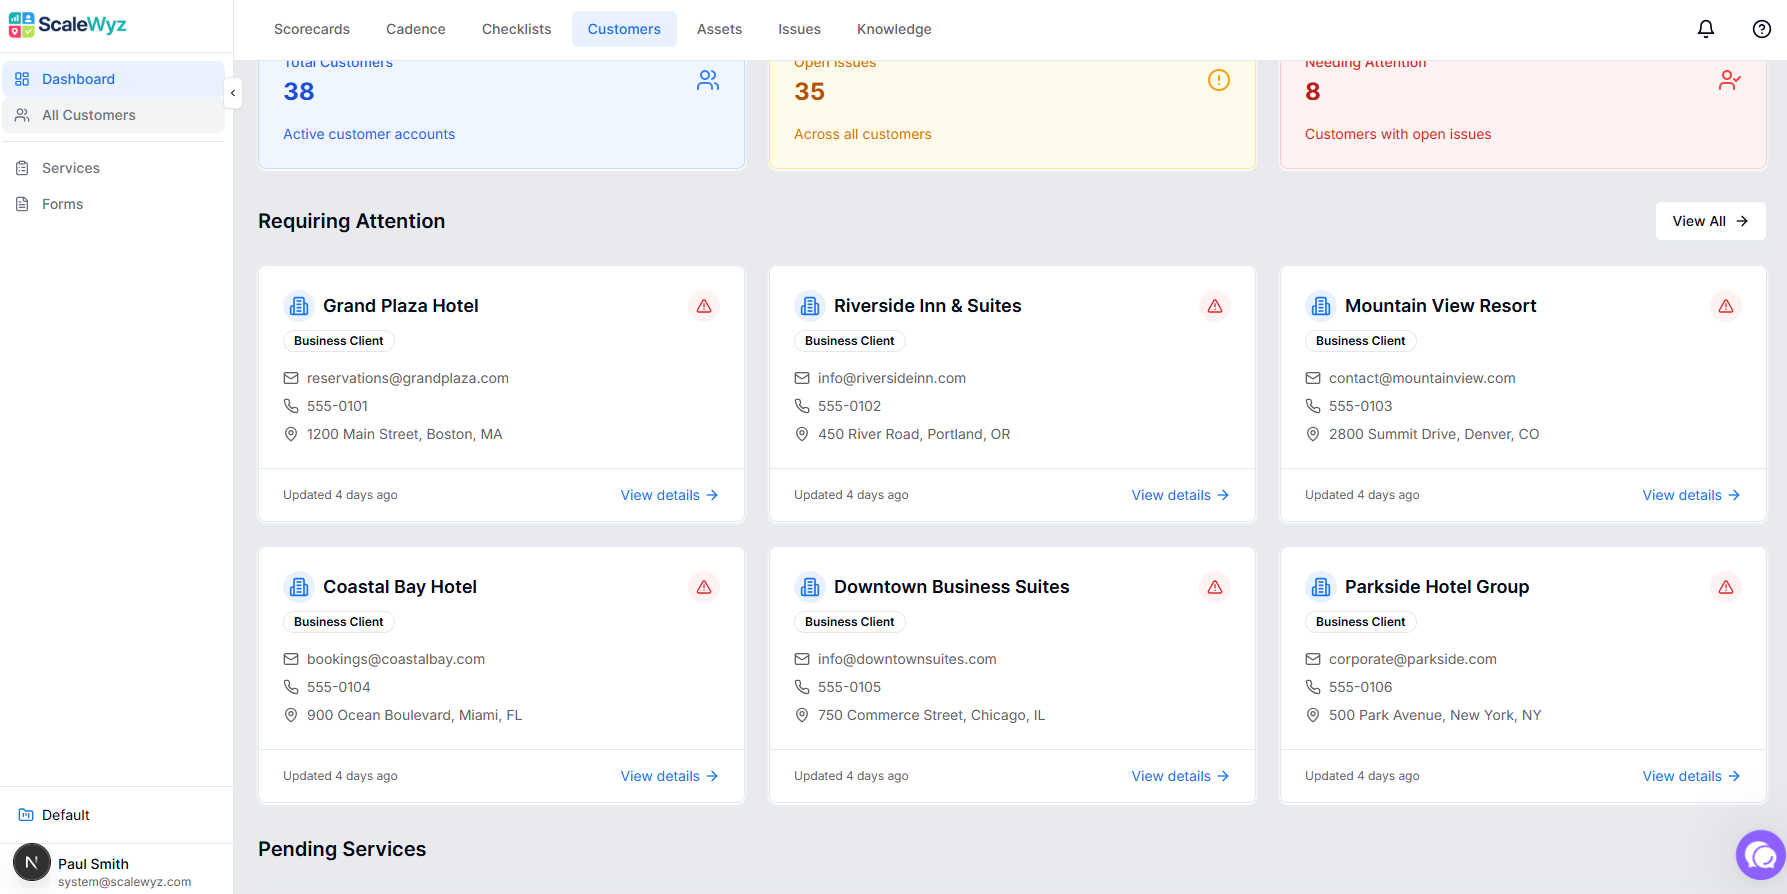Click the Customers with open issues text
The width and height of the screenshot is (1787, 894).
pyautogui.click(x=1398, y=134)
